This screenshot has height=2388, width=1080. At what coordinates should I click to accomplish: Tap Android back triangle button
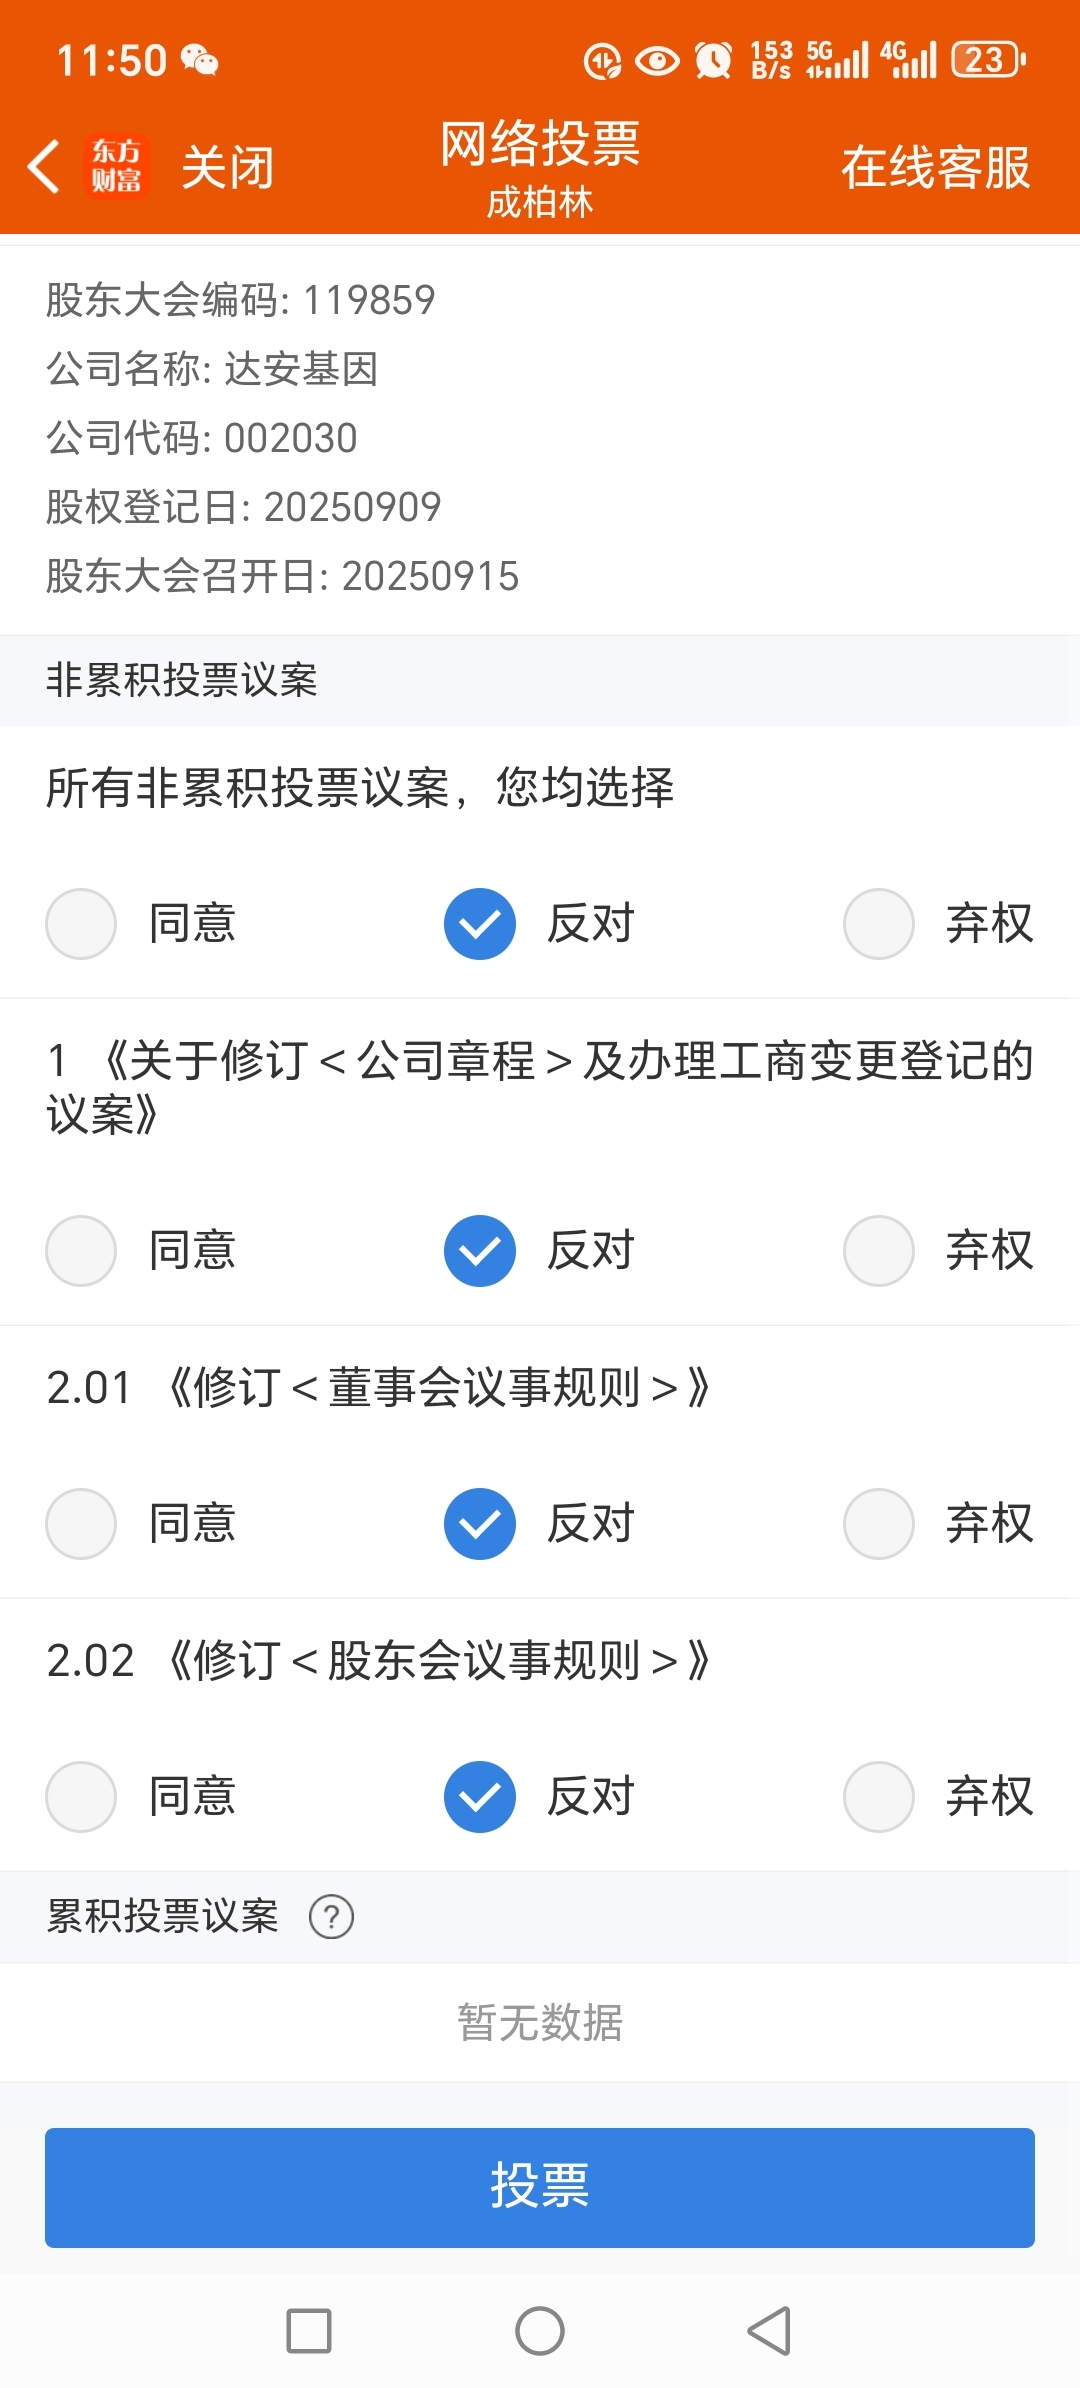click(770, 2331)
